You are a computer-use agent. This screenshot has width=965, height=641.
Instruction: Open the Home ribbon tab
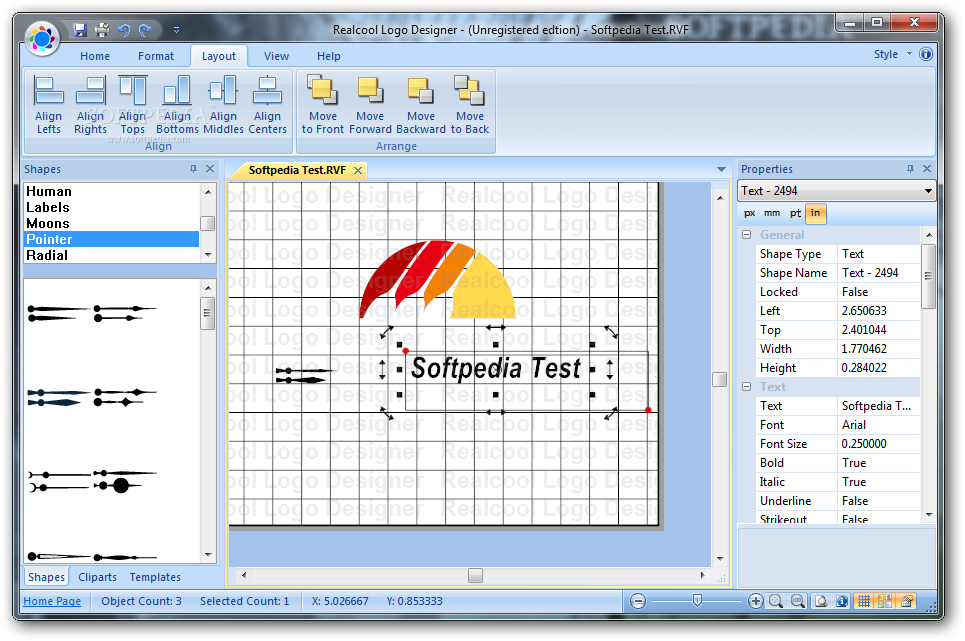click(95, 56)
